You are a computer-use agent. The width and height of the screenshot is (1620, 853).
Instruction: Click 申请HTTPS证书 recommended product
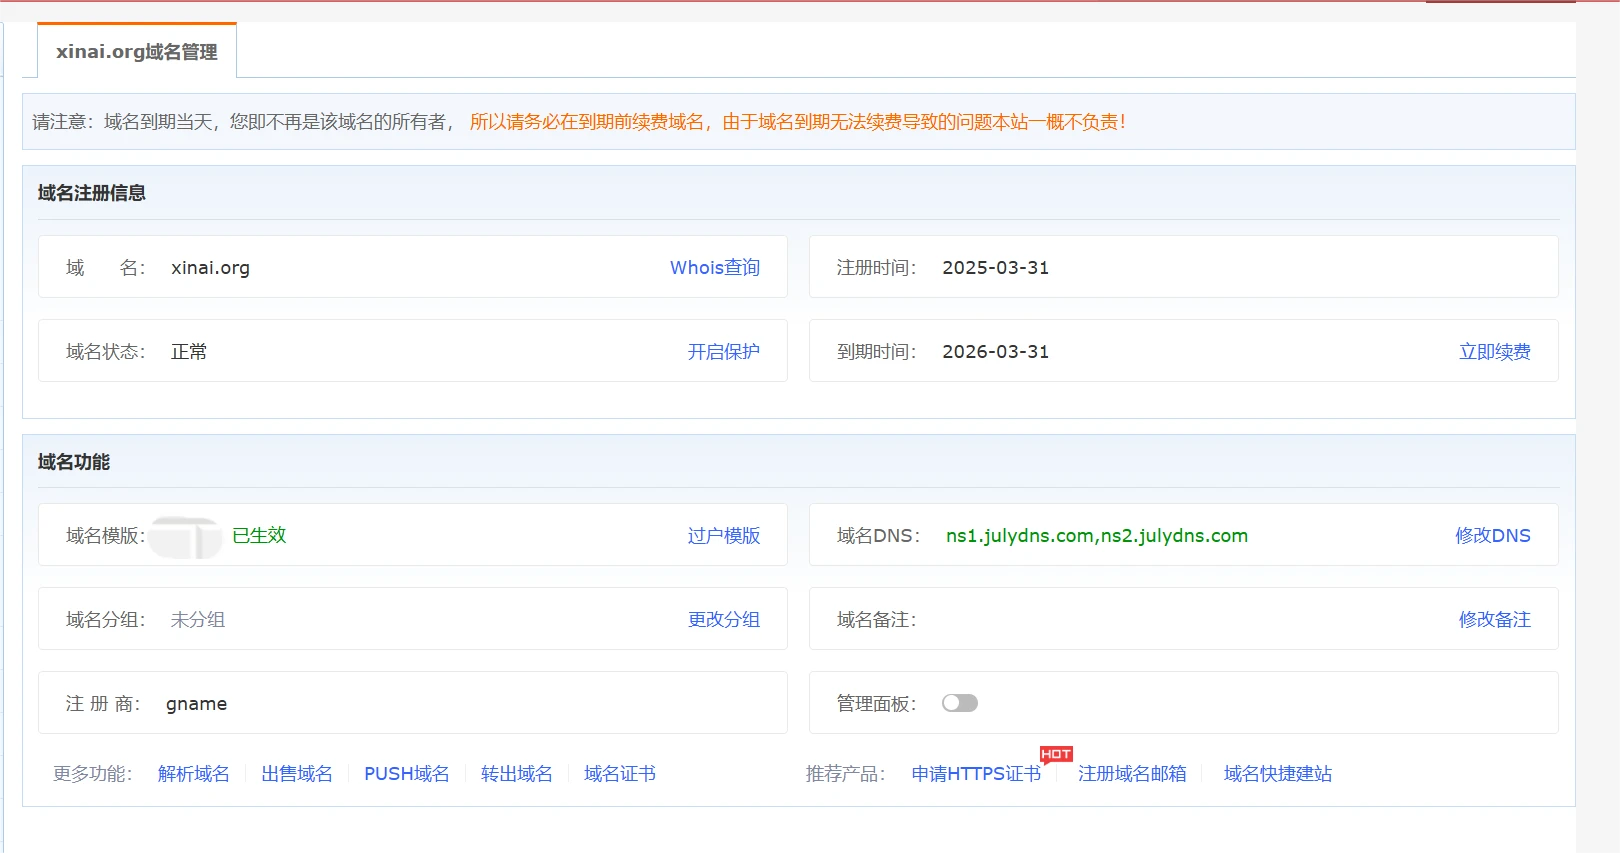pos(976,774)
